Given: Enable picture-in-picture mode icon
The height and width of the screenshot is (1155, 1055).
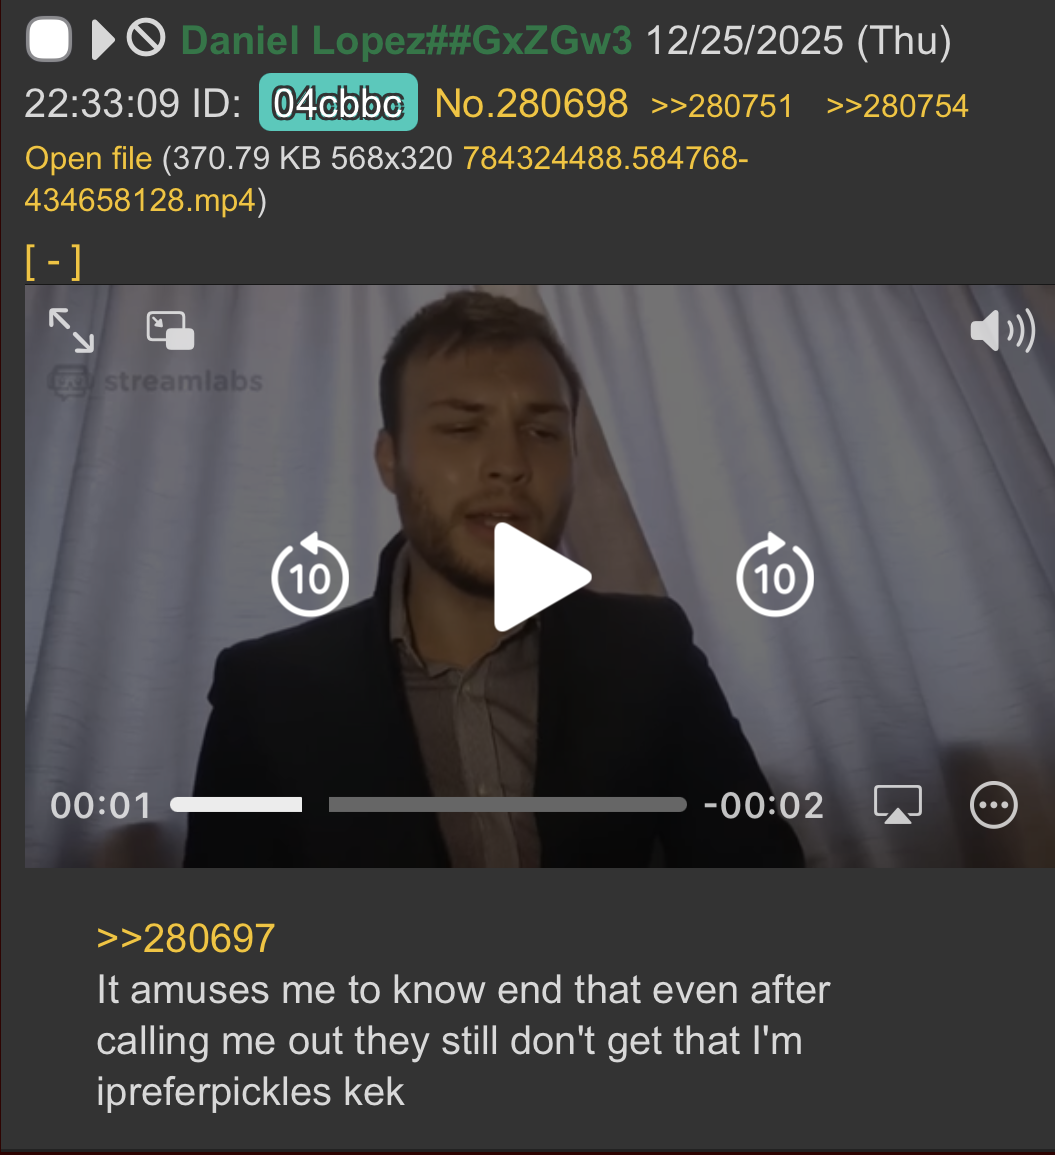Looking at the screenshot, I should click(x=170, y=330).
